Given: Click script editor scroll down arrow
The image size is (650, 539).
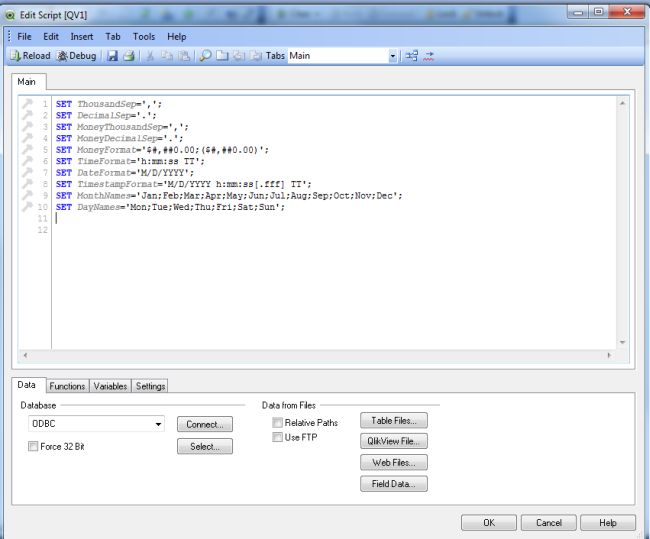Looking at the screenshot, I should click(622, 342).
